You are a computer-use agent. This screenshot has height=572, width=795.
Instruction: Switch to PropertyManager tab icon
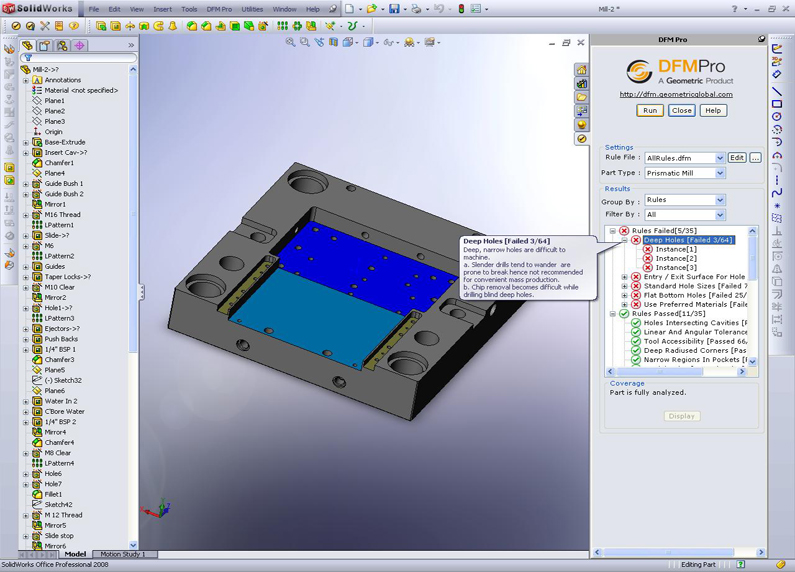click(45, 46)
